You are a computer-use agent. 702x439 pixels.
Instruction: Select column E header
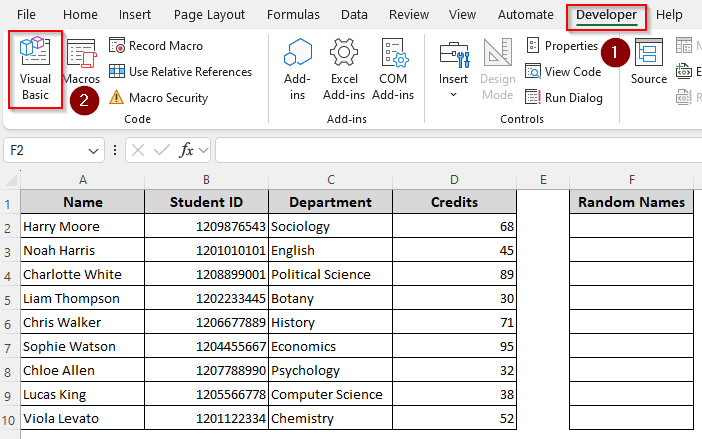click(543, 179)
